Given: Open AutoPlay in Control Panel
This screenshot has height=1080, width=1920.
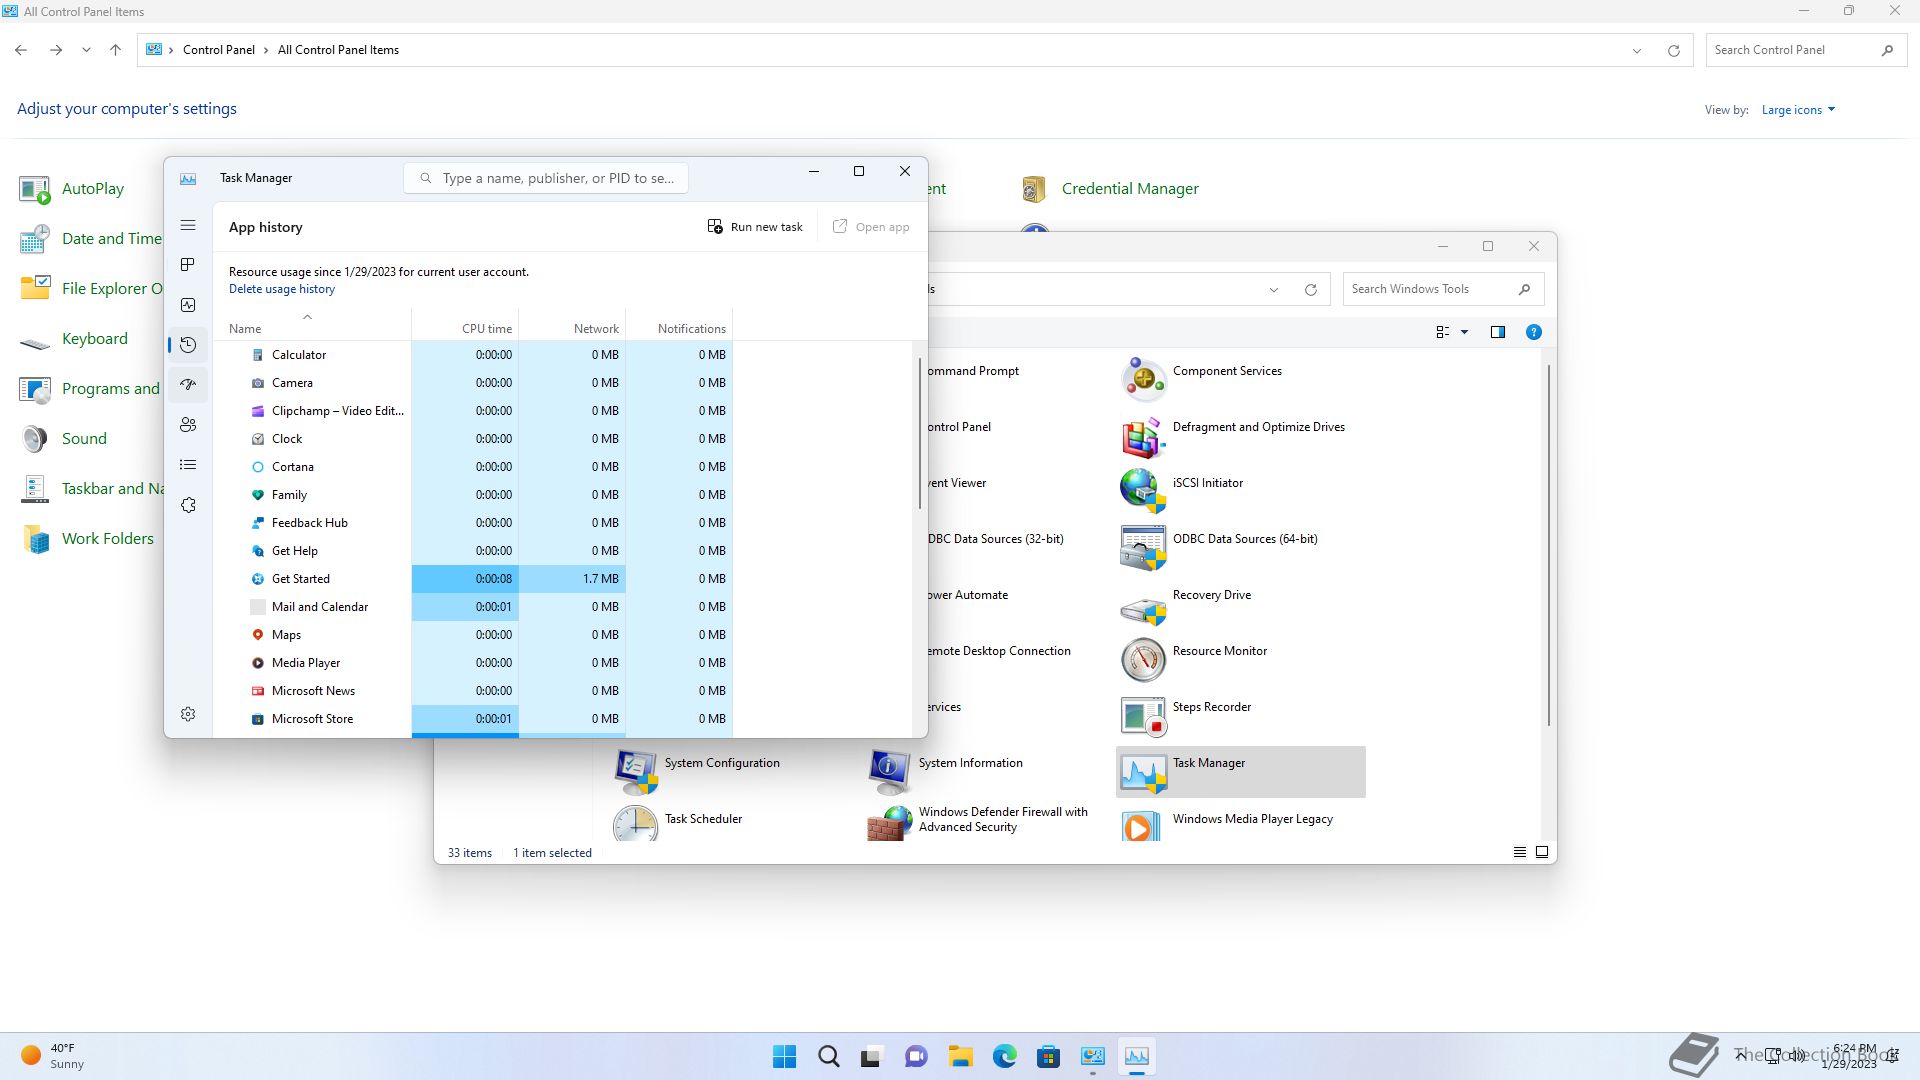Looking at the screenshot, I should click(72, 189).
